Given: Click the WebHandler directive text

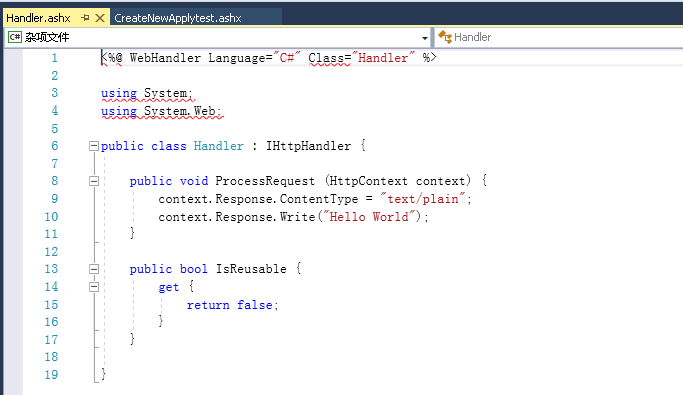Looking at the screenshot, I should pyautogui.click(x=165, y=58).
